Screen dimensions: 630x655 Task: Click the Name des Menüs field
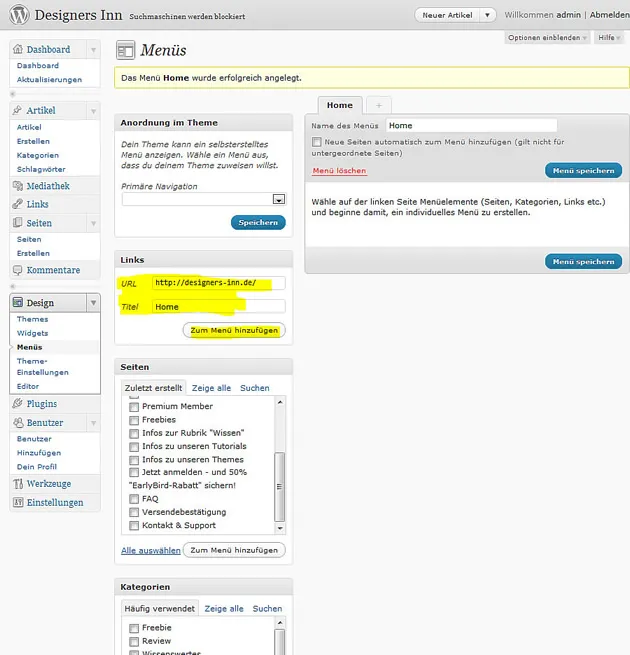click(x=471, y=125)
